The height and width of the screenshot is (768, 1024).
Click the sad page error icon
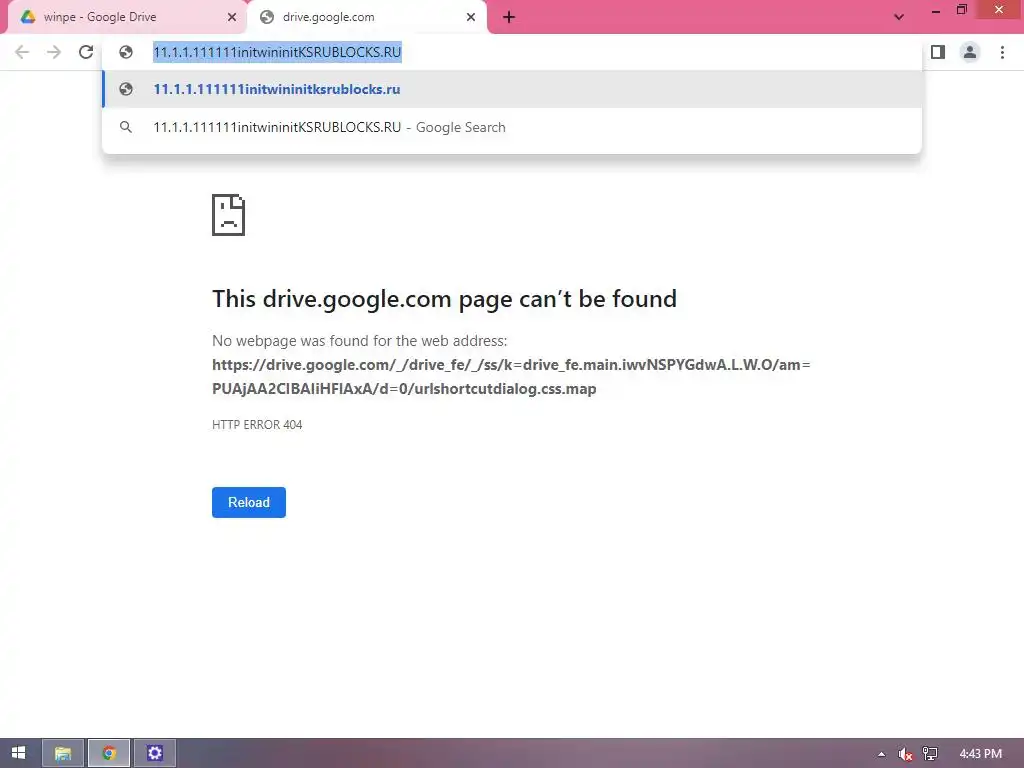[228, 215]
